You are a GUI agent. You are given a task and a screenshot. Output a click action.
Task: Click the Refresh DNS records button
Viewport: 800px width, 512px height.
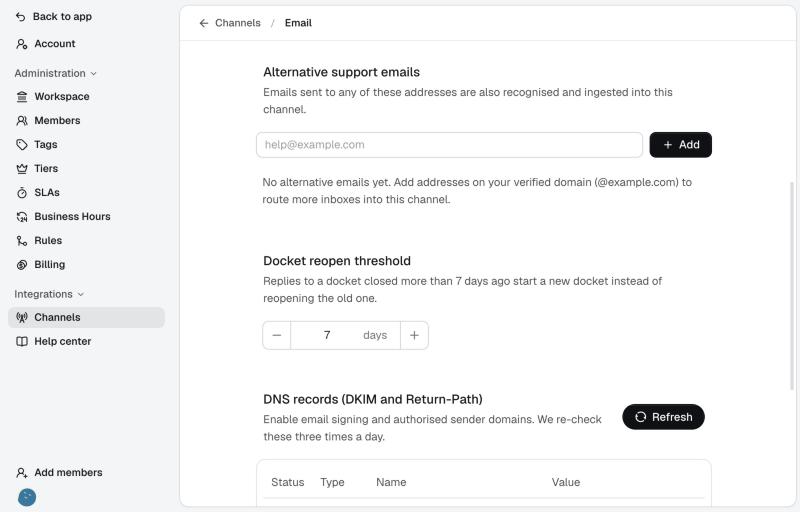(663, 417)
